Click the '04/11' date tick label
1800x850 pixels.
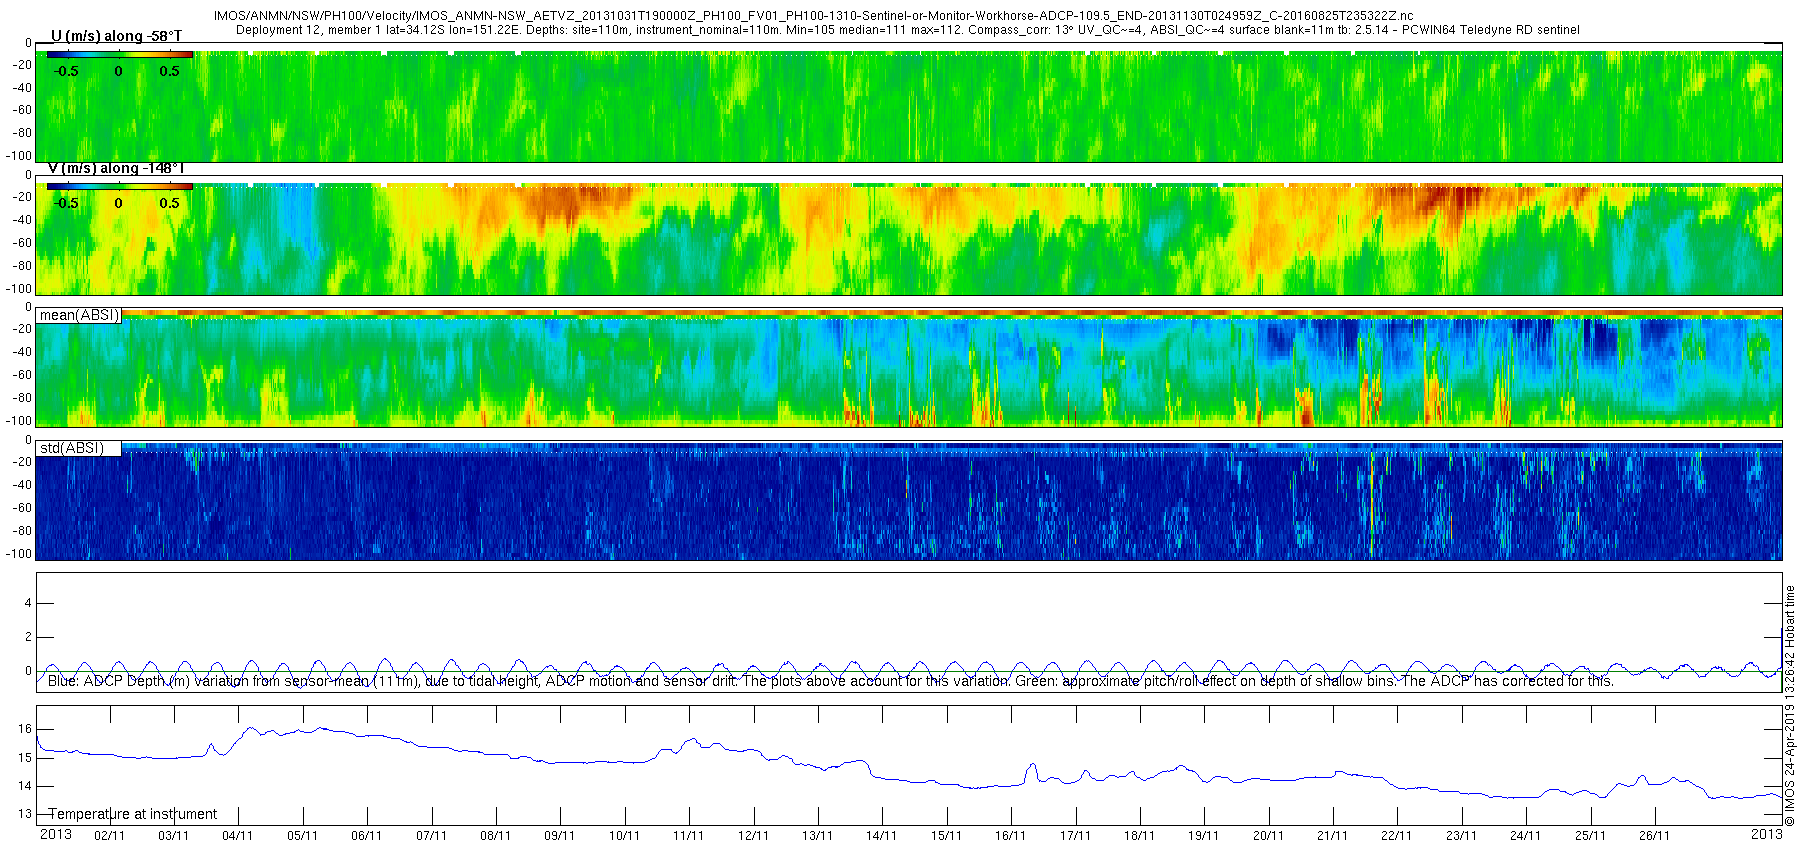pyautogui.click(x=238, y=836)
